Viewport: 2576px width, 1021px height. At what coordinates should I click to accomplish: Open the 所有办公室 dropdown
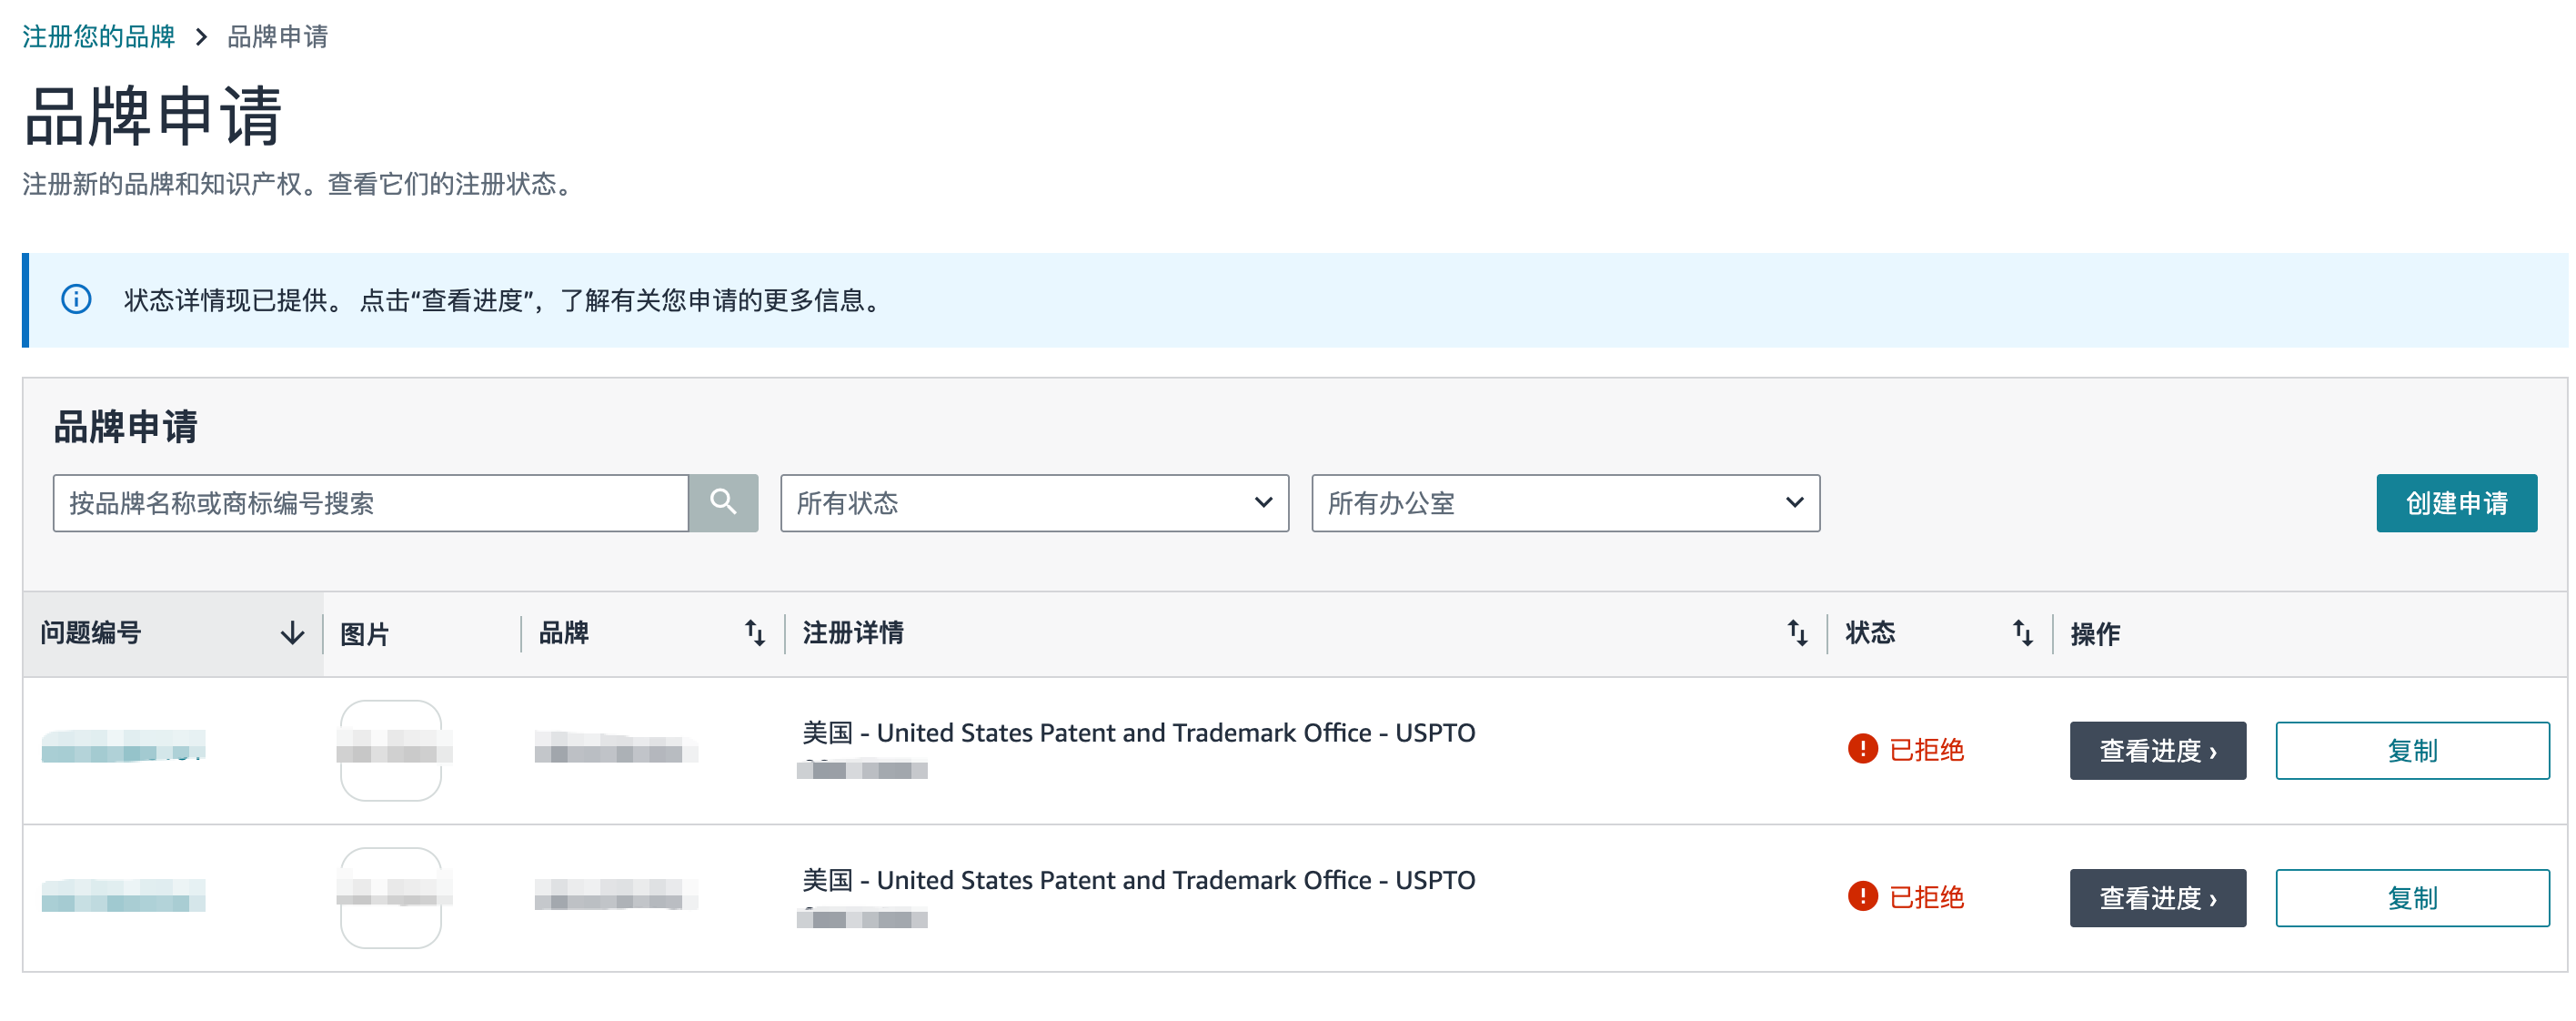tap(1565, 503)
